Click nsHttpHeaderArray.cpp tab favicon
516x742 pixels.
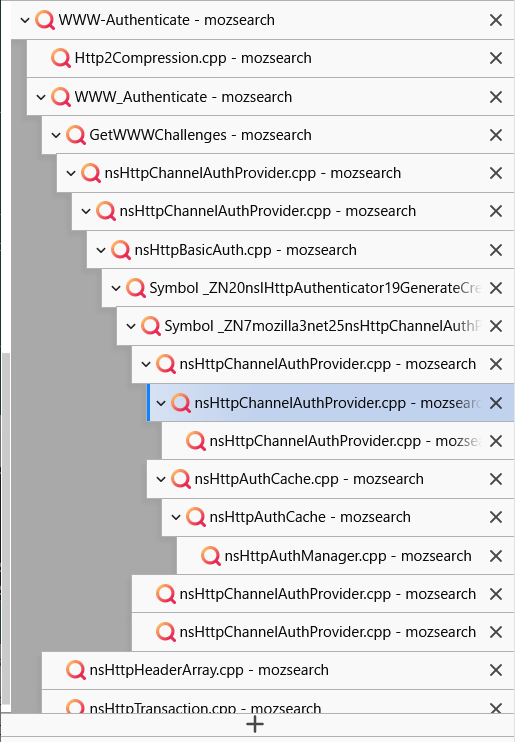pyautogui.click(x=76, y=671)
